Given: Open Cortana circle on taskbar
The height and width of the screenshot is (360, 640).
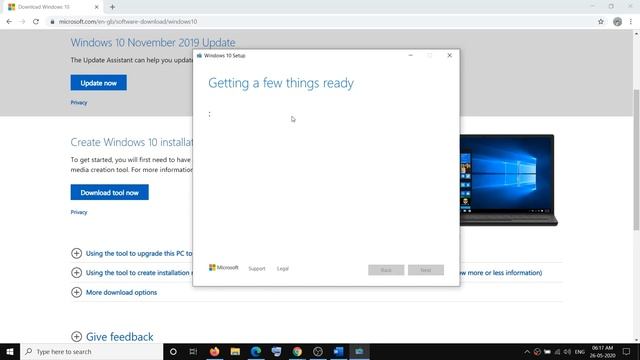Looking at the screenshot, I should point(173,351).
